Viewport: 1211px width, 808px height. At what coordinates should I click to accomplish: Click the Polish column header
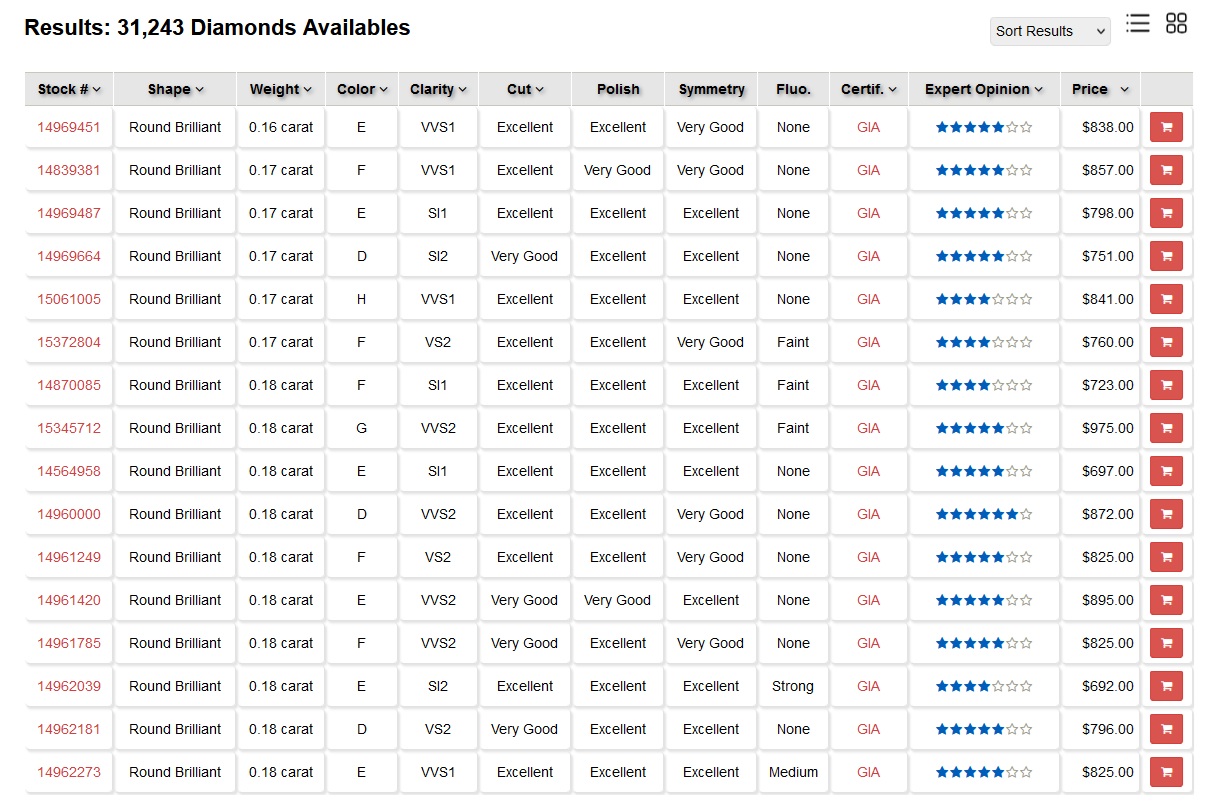tap(618, 89)
